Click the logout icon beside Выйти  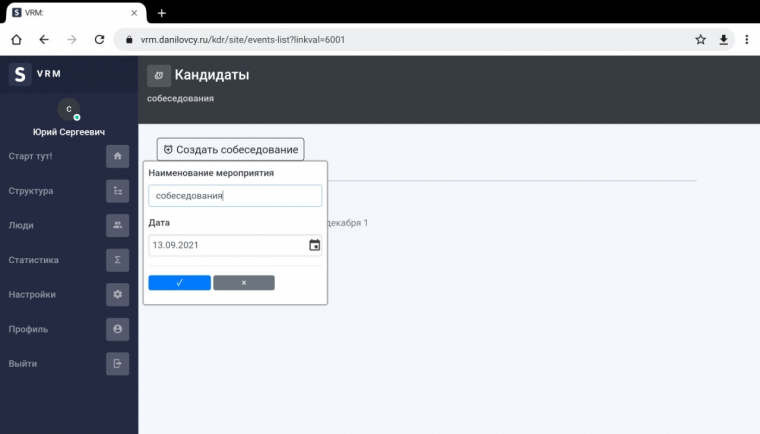click(x=117, y=363)
